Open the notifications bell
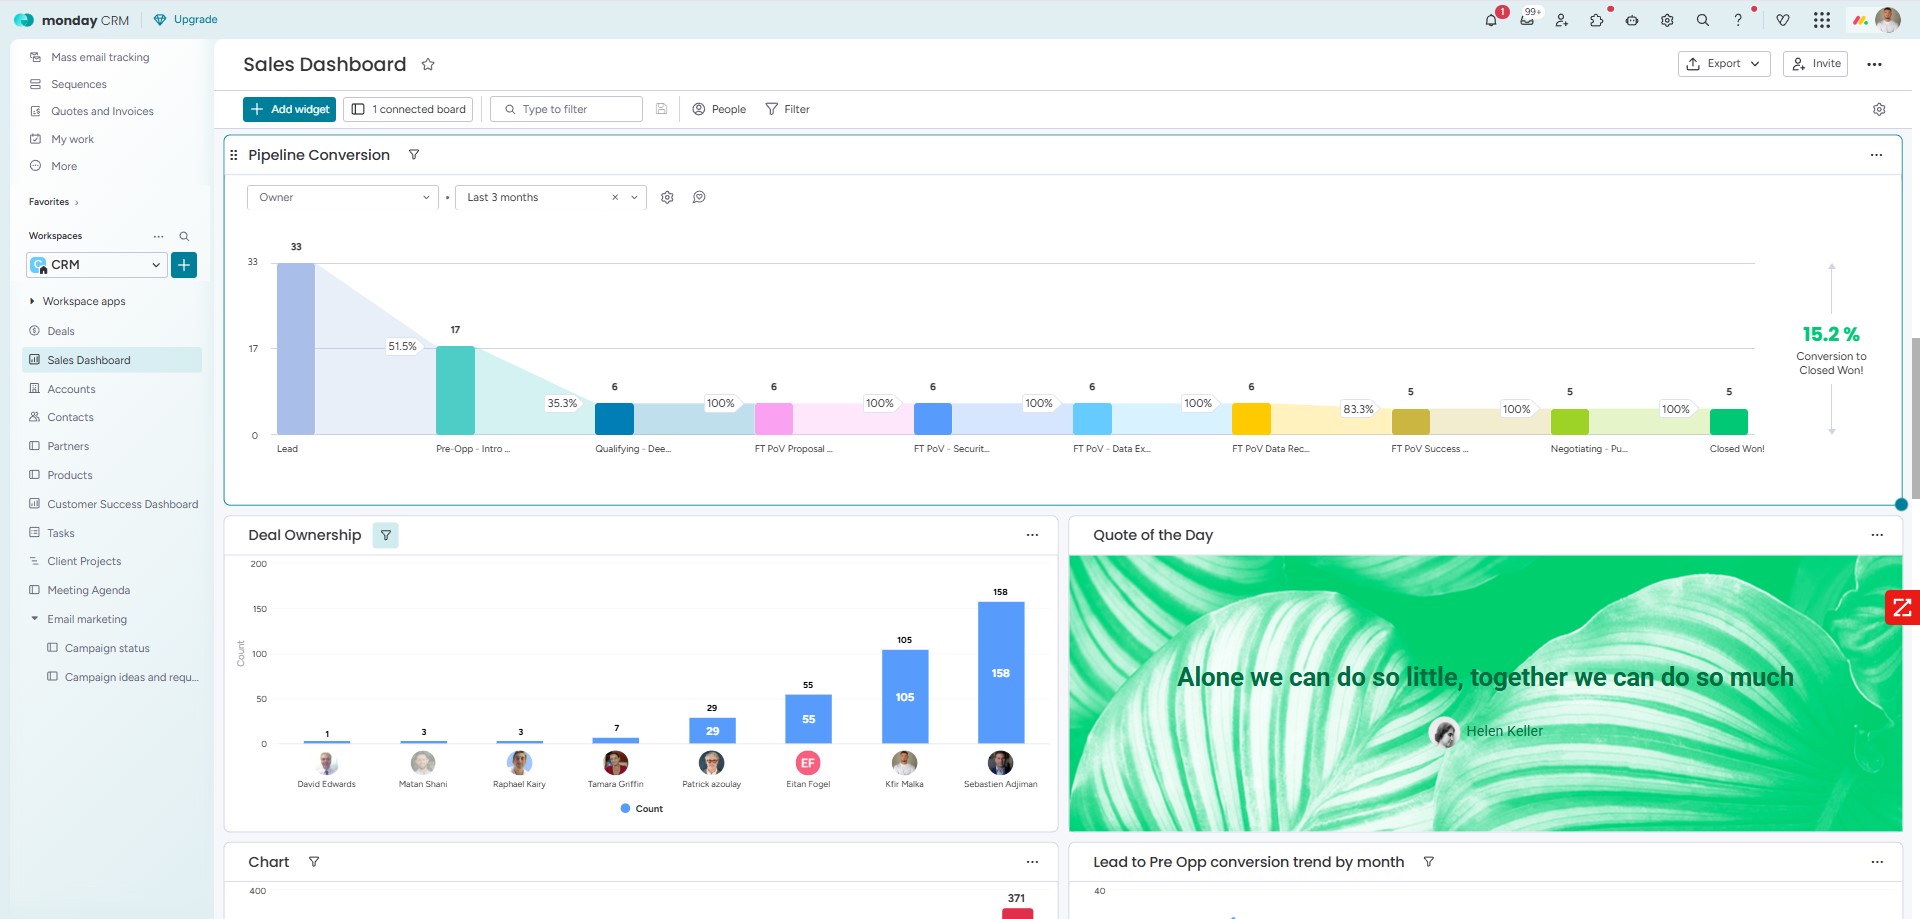The image size is (1920, 919). click(1491, 20)
